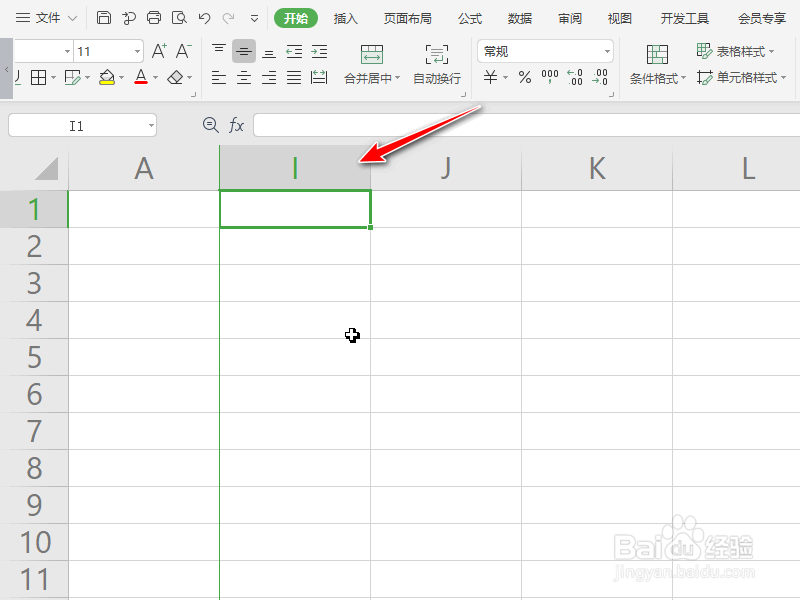Select column J header
Viewport: 800px width, 600px height.
click(x=446, y=168)
